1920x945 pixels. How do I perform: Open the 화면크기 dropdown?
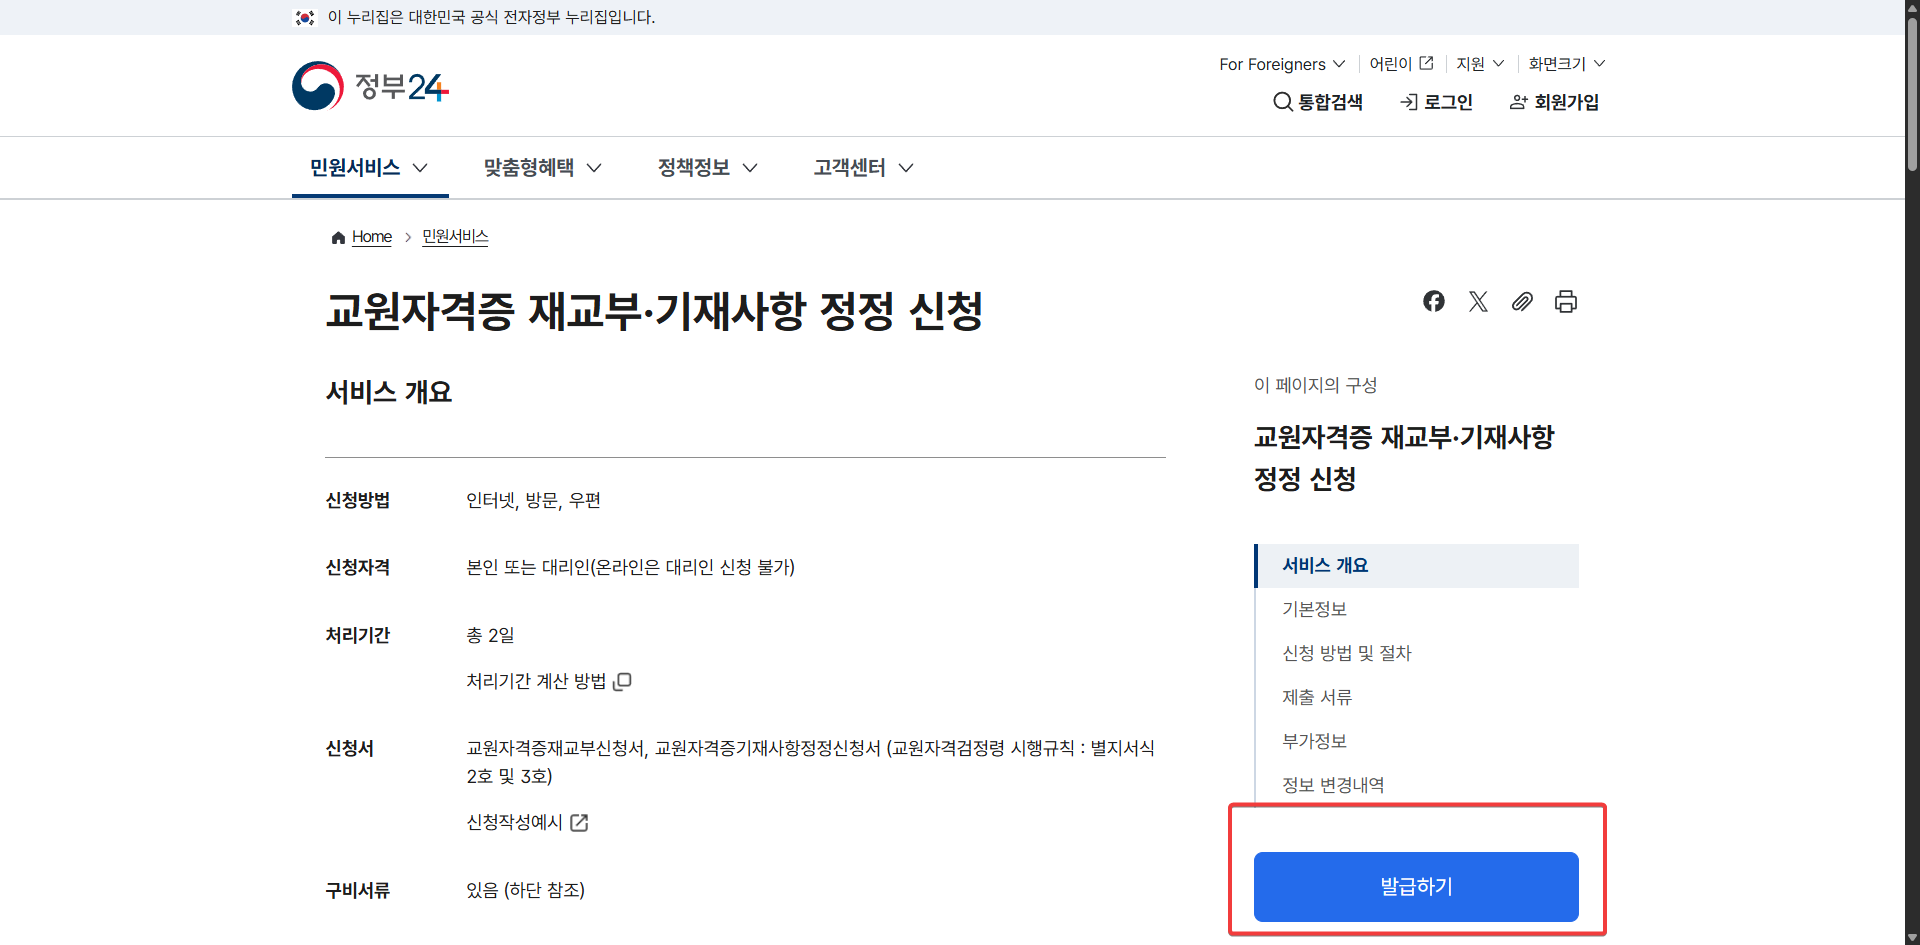coord(1564,63)
